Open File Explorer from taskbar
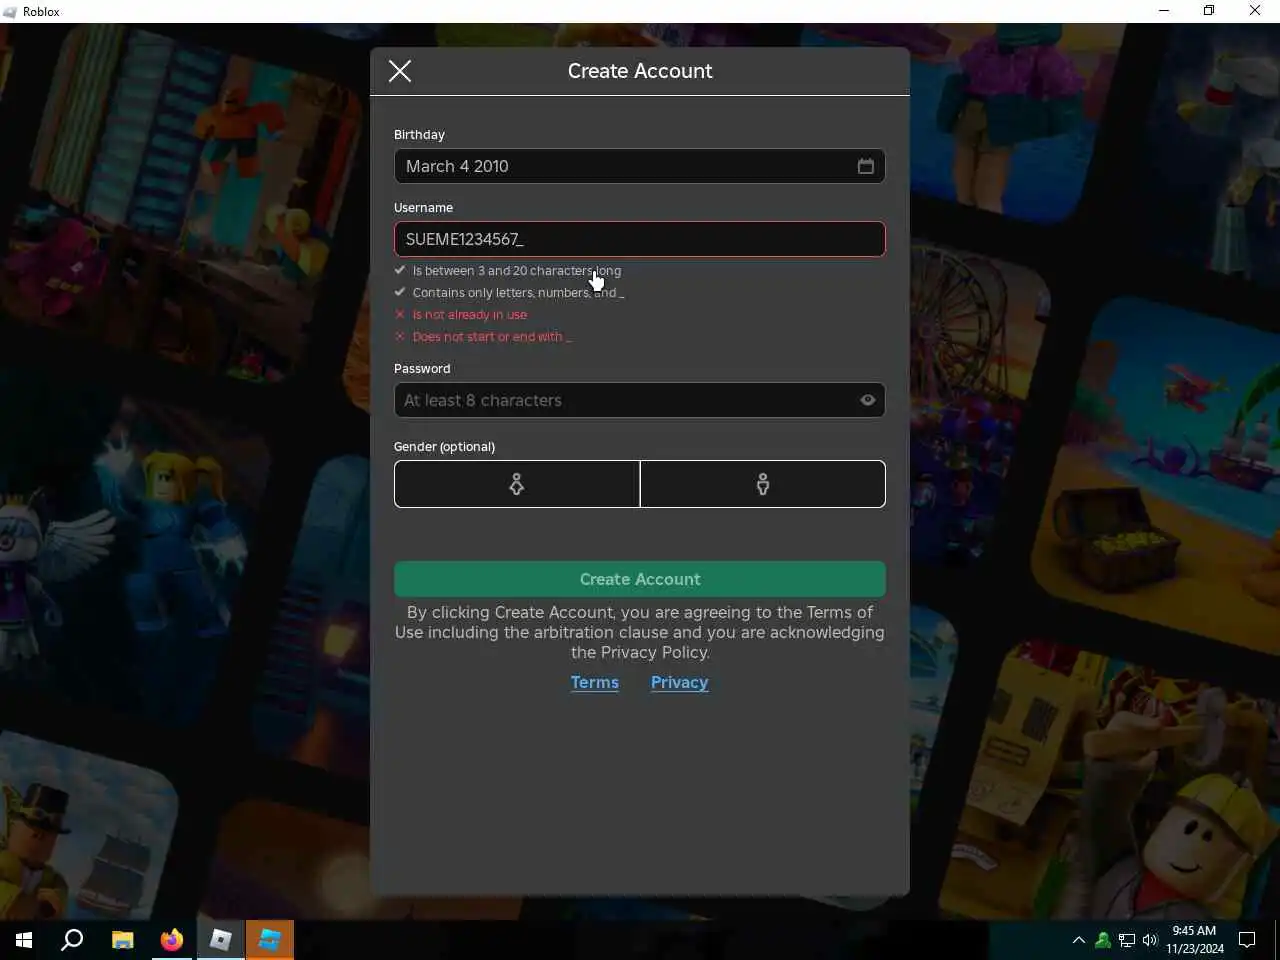1280x960 pixels. (122, 940)
